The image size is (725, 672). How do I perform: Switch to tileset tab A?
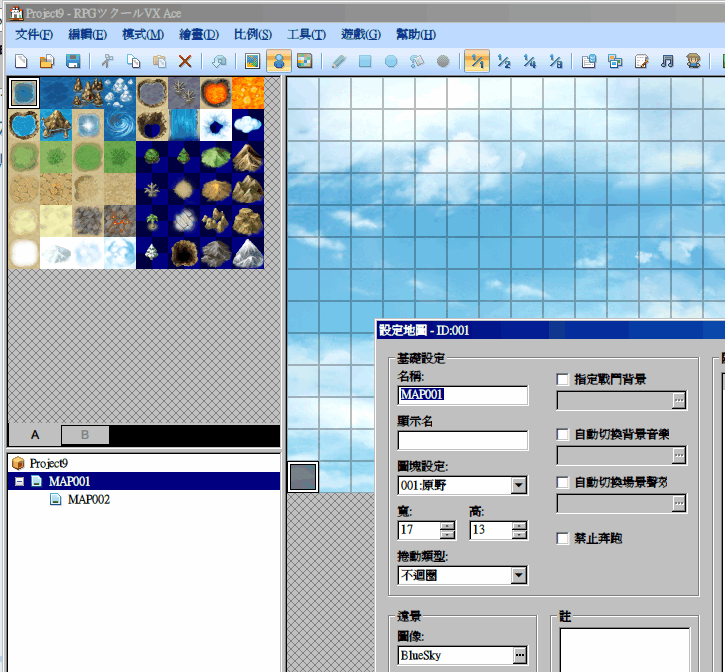pyautogui.click(x=35, y=435)
